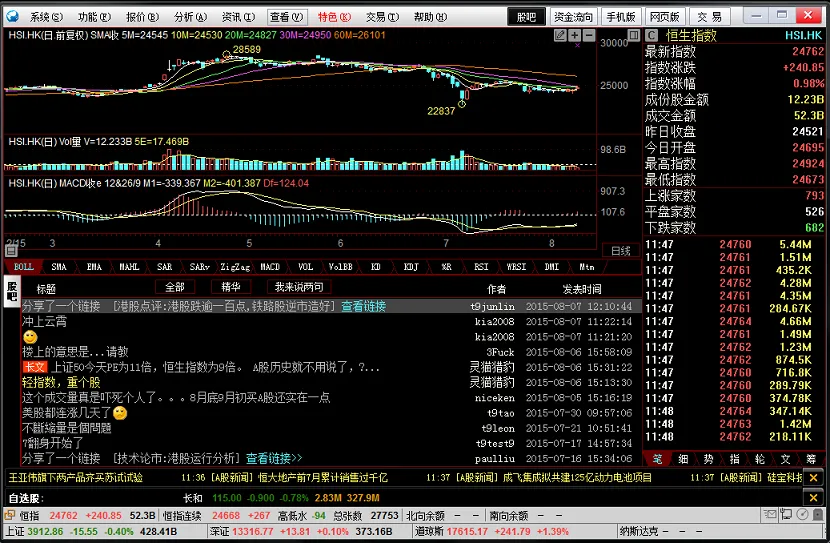This screenshot has height=543, width=830.
Task: Open the 资讯(I) menu
Action: tap(238, 17)
